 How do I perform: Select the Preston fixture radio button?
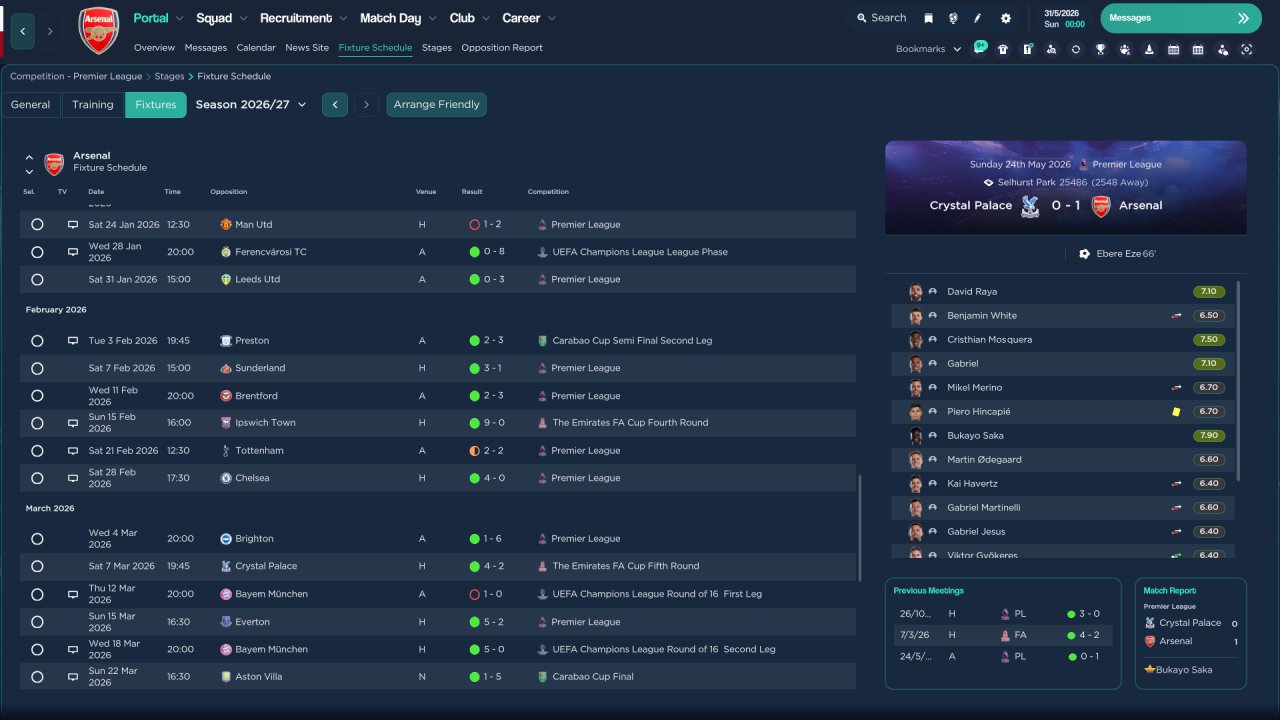pyautogui.click(x=37, y=341)
